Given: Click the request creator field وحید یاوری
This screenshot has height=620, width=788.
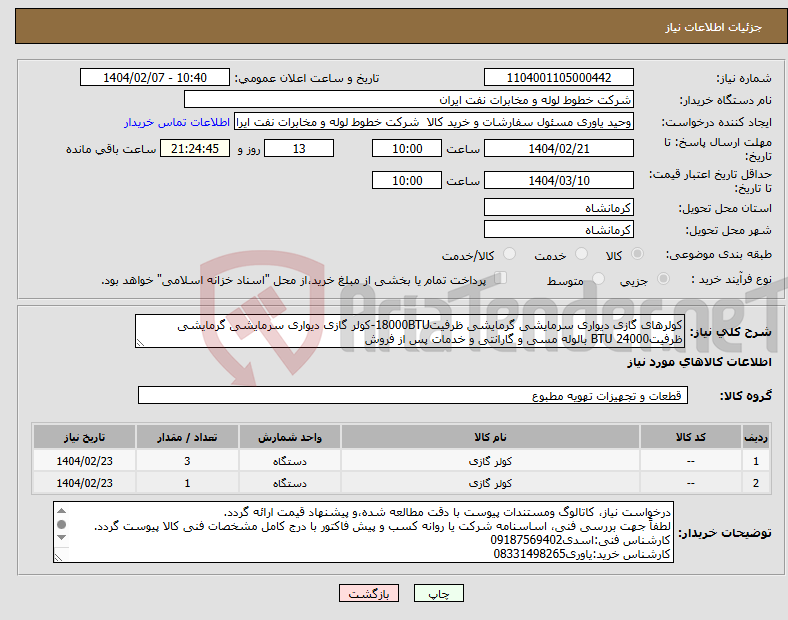Looking at the screenshot, I should tap(434, 122).
